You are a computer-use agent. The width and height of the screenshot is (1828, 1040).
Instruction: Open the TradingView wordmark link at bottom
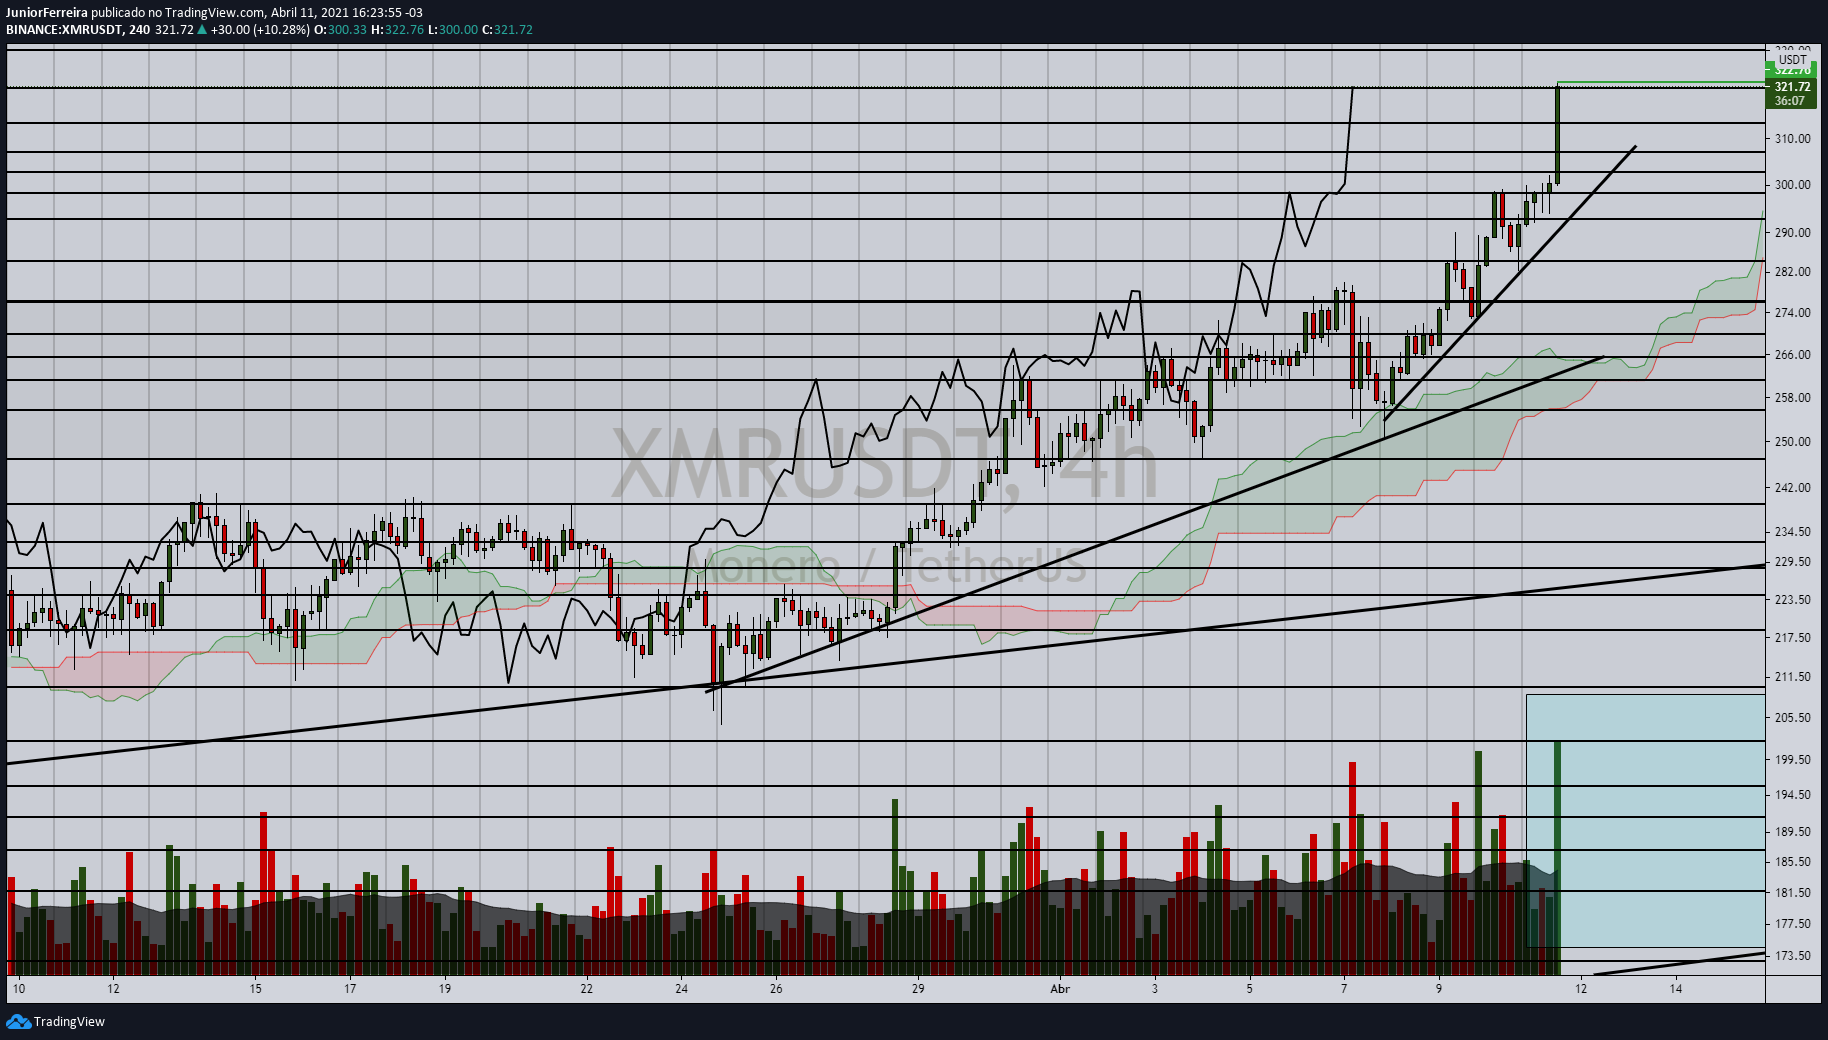(69, 1022)
